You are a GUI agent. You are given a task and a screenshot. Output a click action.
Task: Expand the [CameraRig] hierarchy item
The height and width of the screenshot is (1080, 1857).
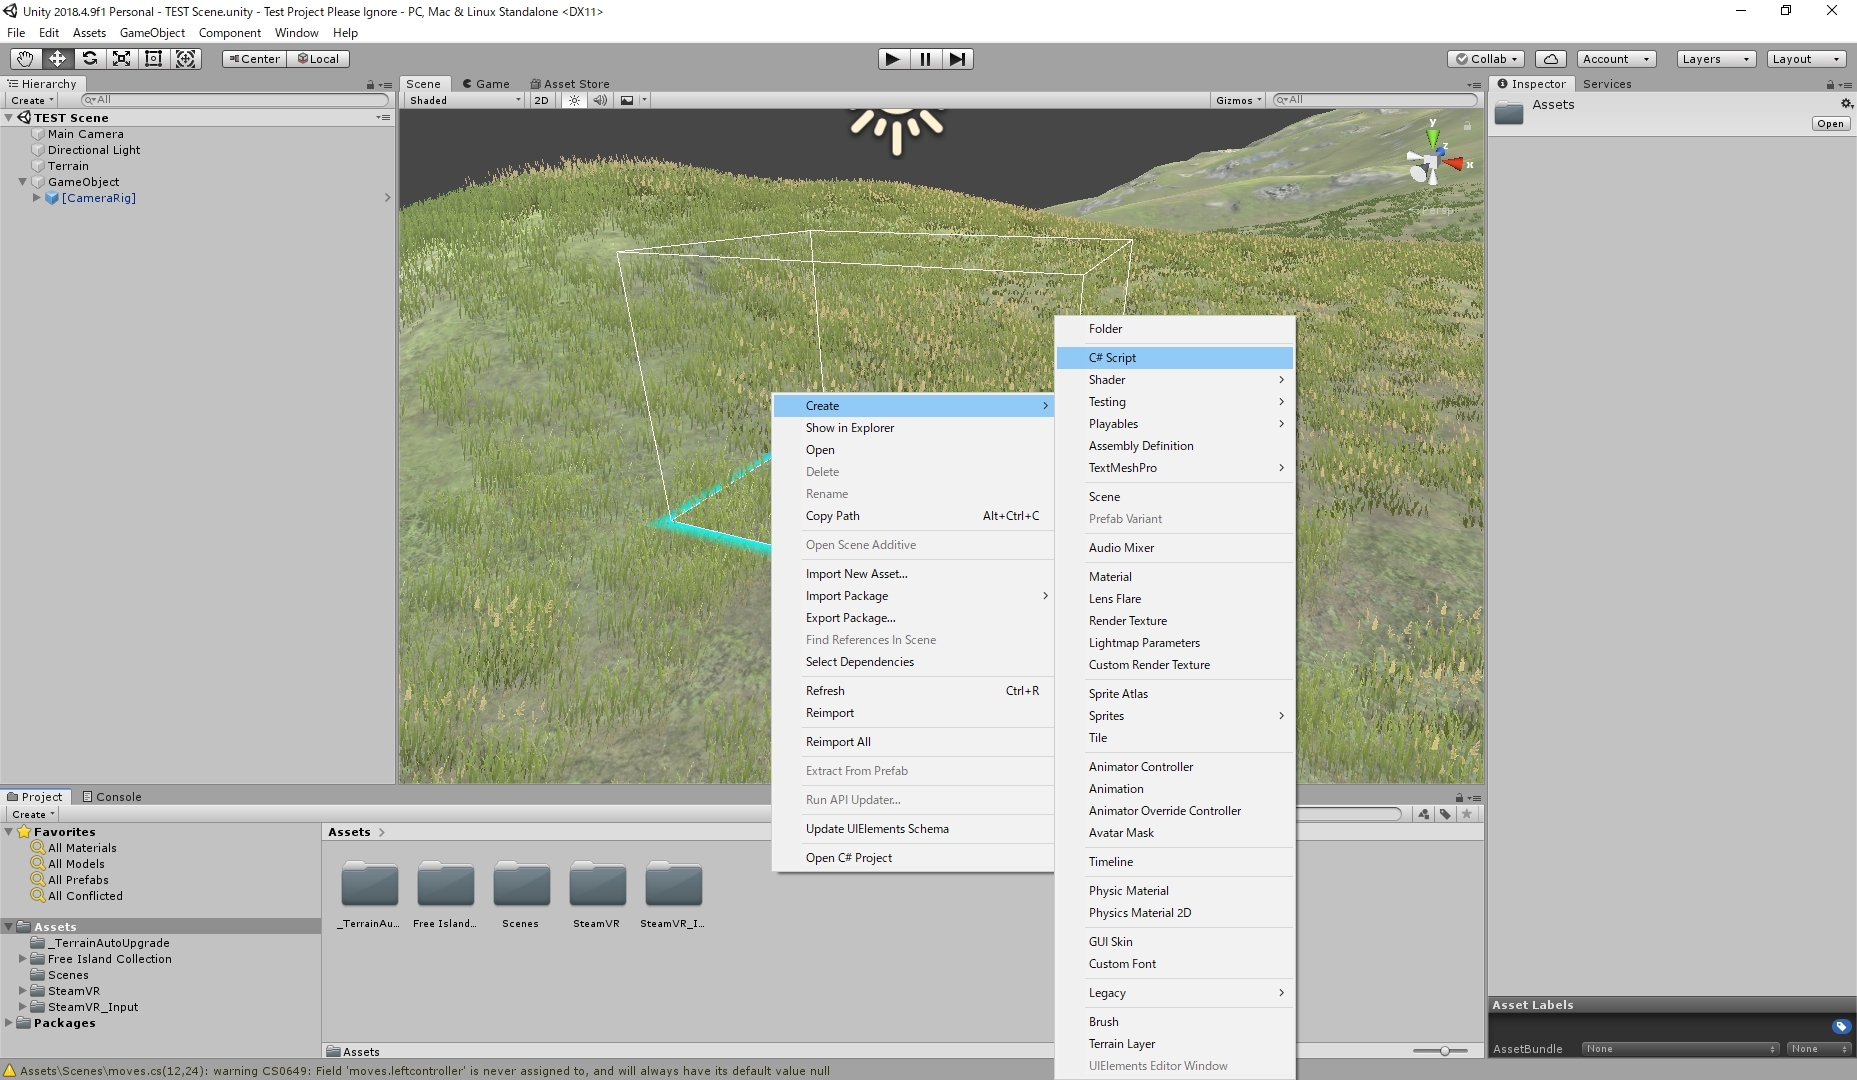37,198
